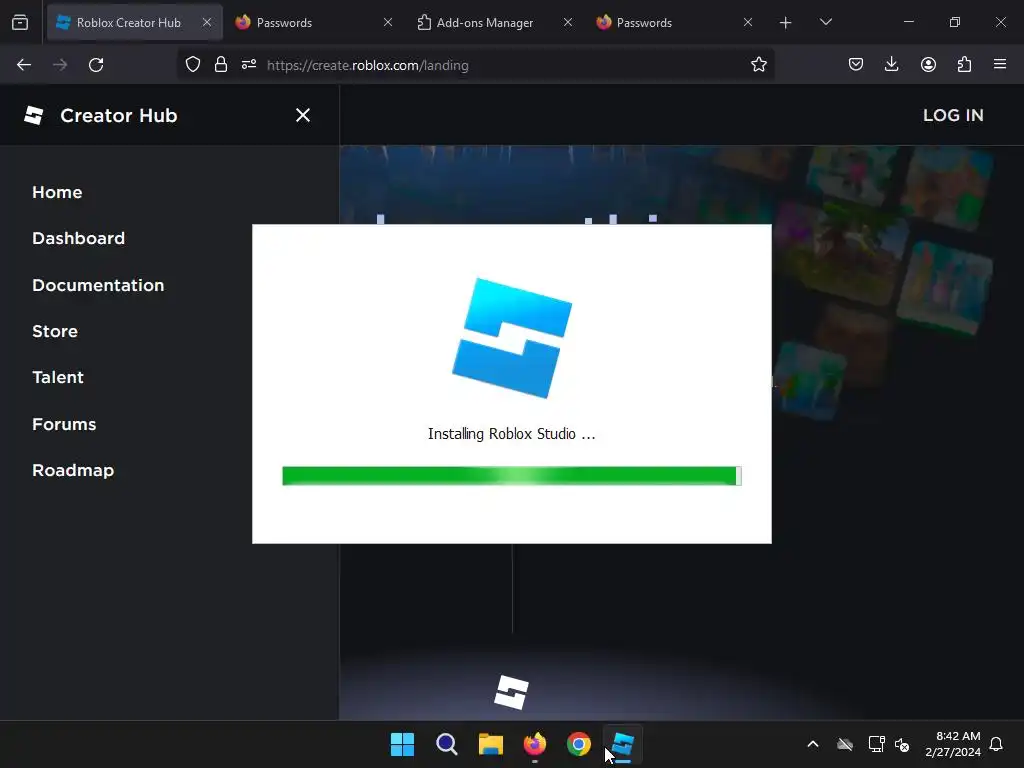Open site permissions icon in address bar
The image size is (1024, 768).
coord(249,65)
